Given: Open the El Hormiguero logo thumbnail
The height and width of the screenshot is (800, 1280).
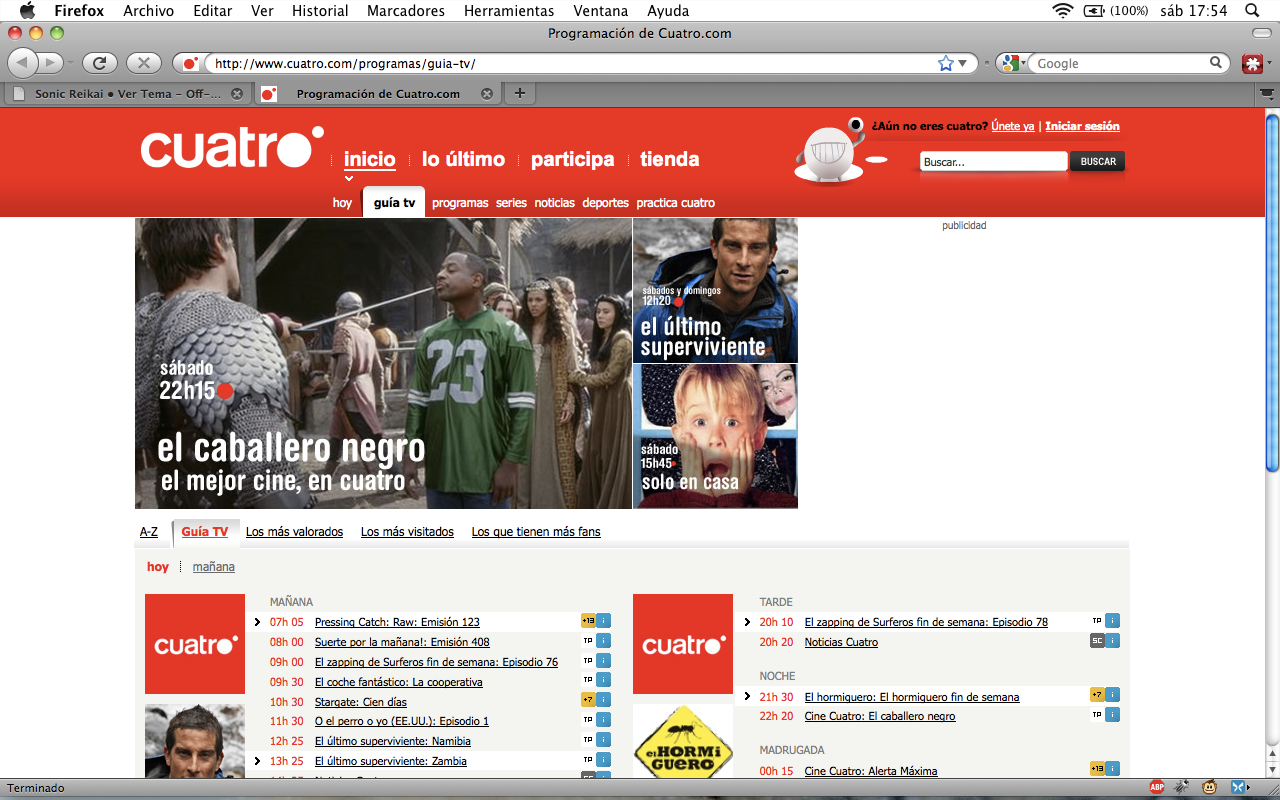Looking at the screenshot, I should coord(683,742).
